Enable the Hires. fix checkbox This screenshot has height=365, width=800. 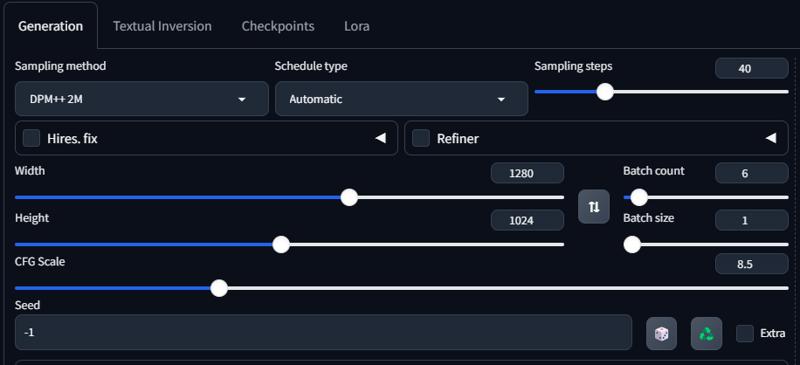click(32, 138)
